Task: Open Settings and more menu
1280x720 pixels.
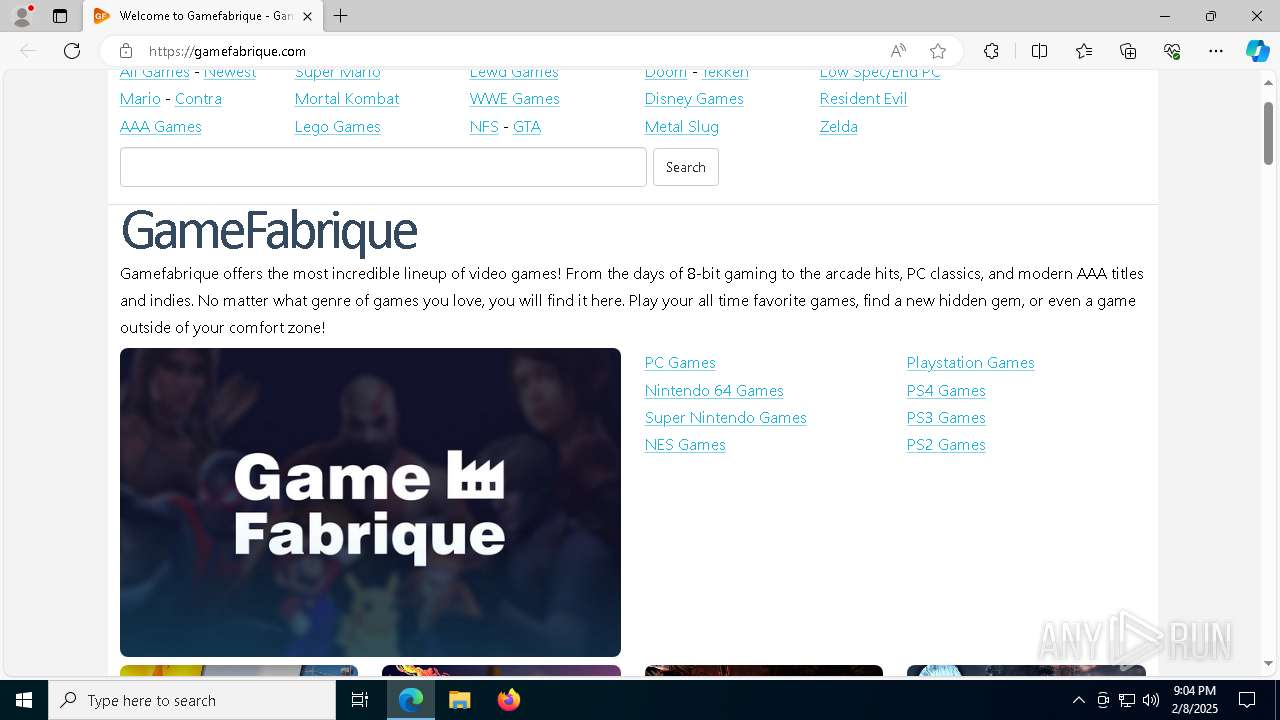Action: (1216, 51)
